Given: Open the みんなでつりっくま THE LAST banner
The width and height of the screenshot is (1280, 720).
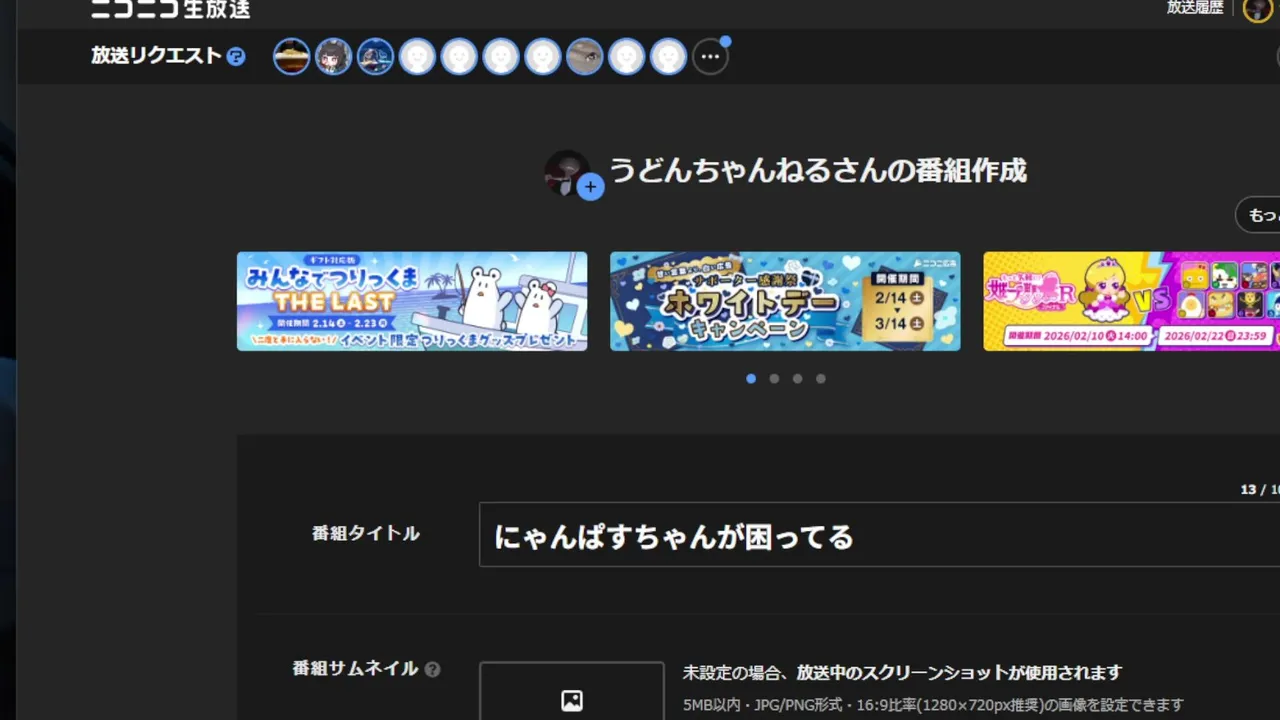Looking at the screenshot, I should (x=412, y=301).
